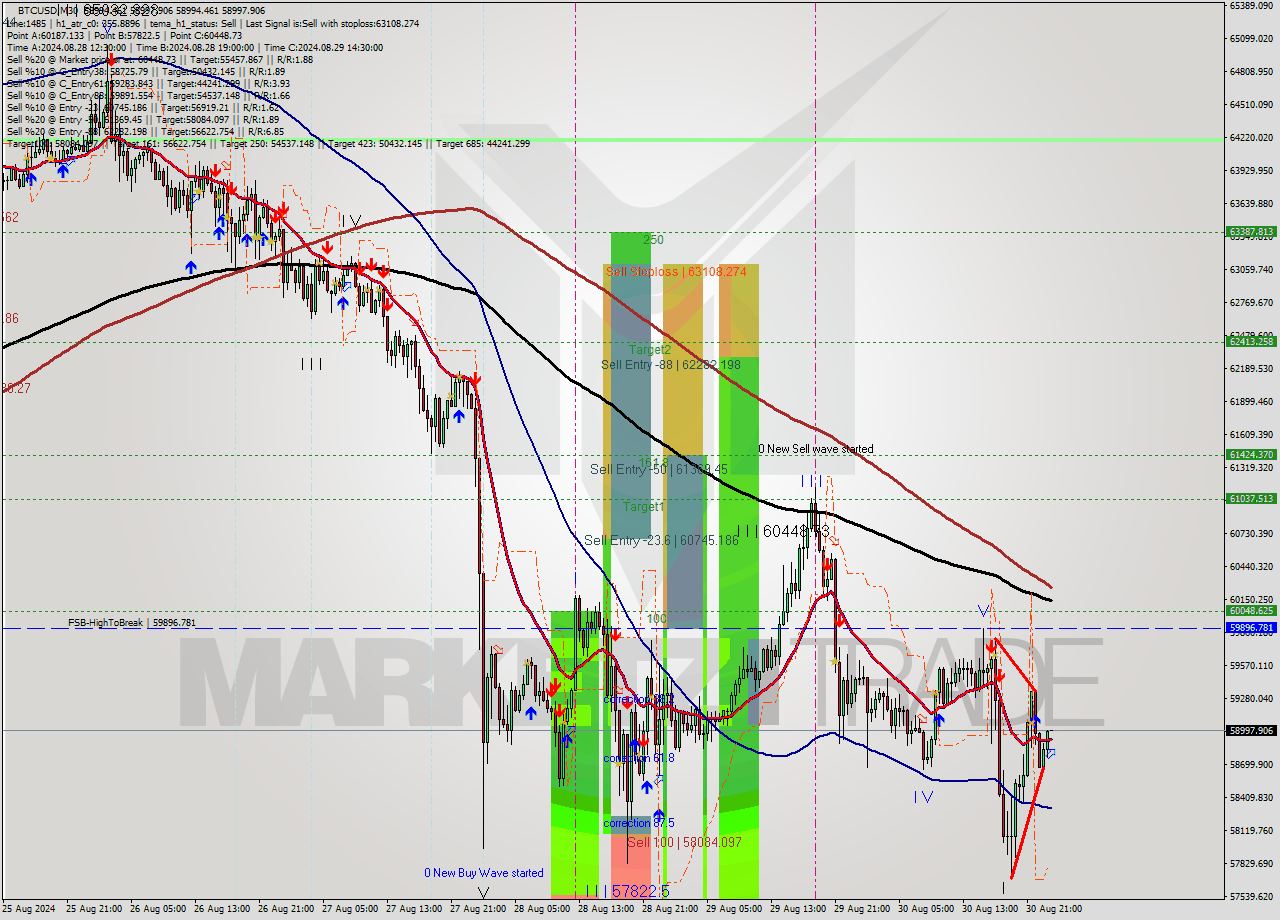This screenshot has width=1280, height=920.
Task: Click the 29 Aug 13:00 time axis label
Action: pos(798,909)
